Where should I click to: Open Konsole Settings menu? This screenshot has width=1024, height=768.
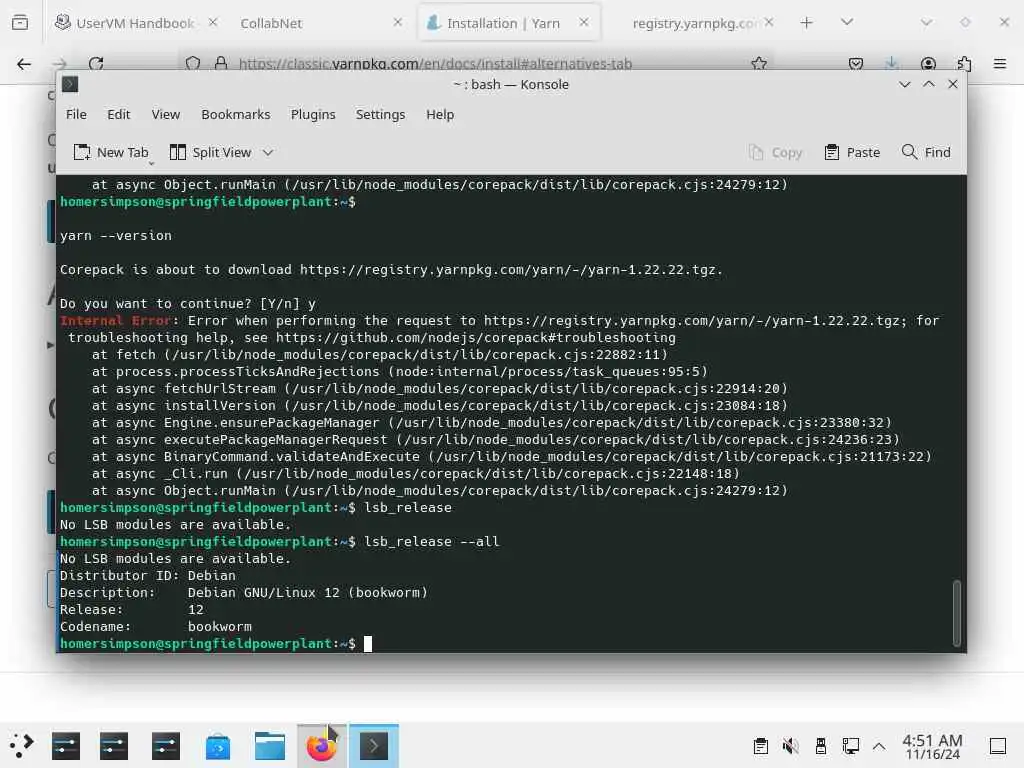click(380, 114)
